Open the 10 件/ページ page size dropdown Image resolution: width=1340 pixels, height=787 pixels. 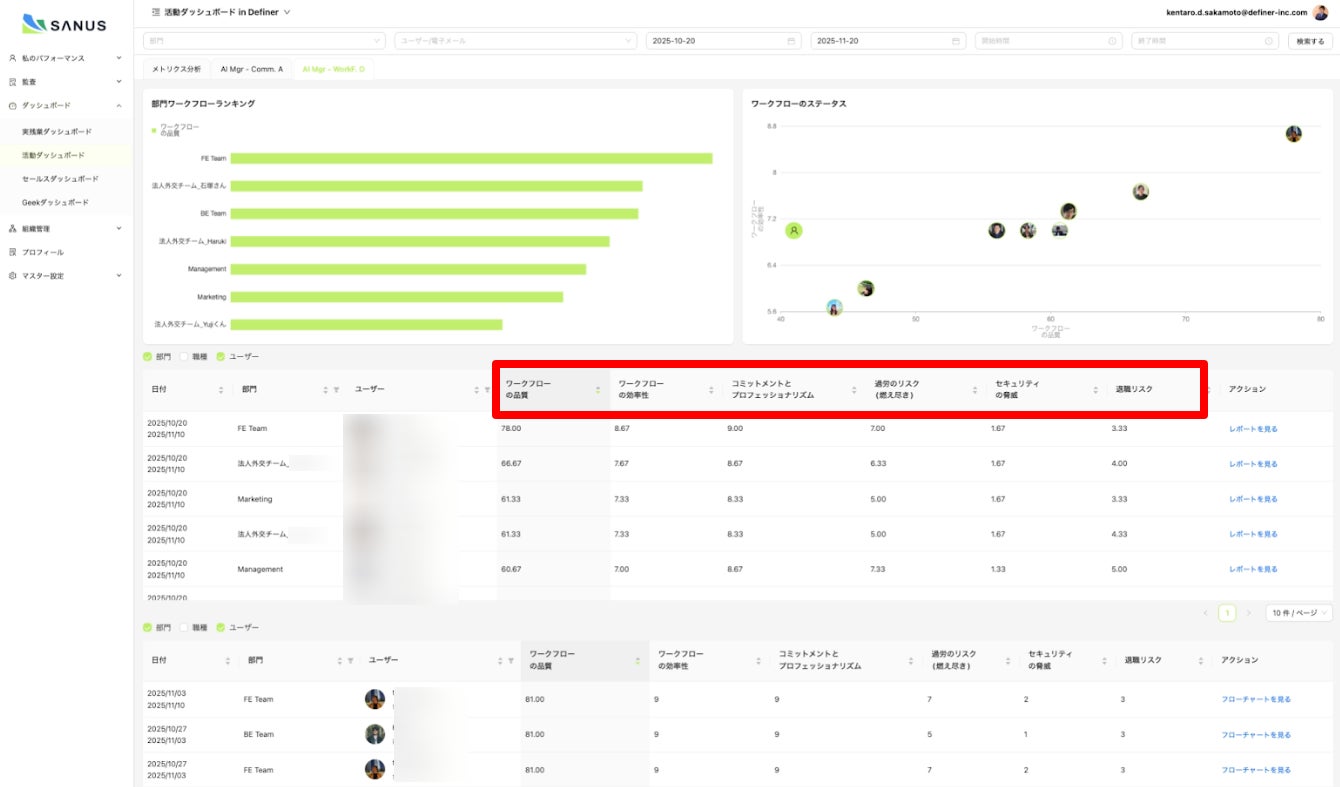pos(1298,612)
